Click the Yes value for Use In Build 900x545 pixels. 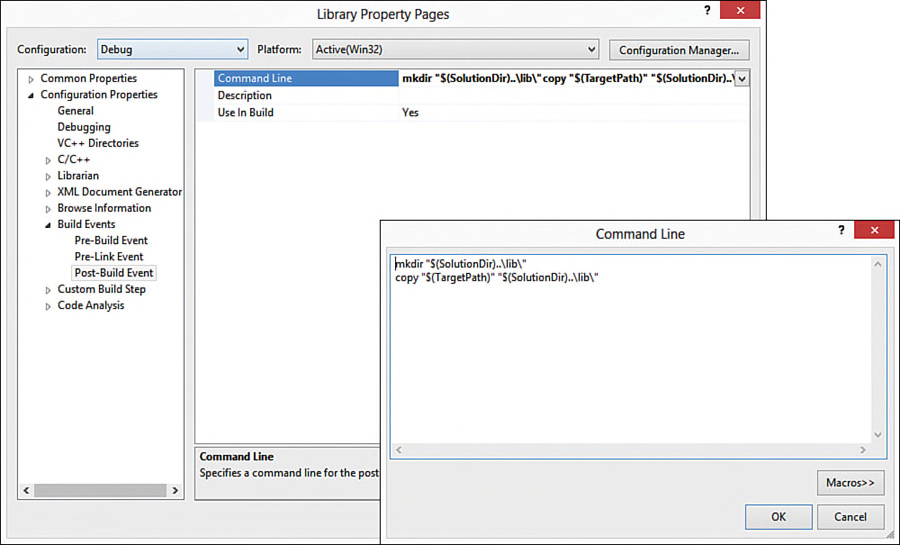(x=410, y=112)
